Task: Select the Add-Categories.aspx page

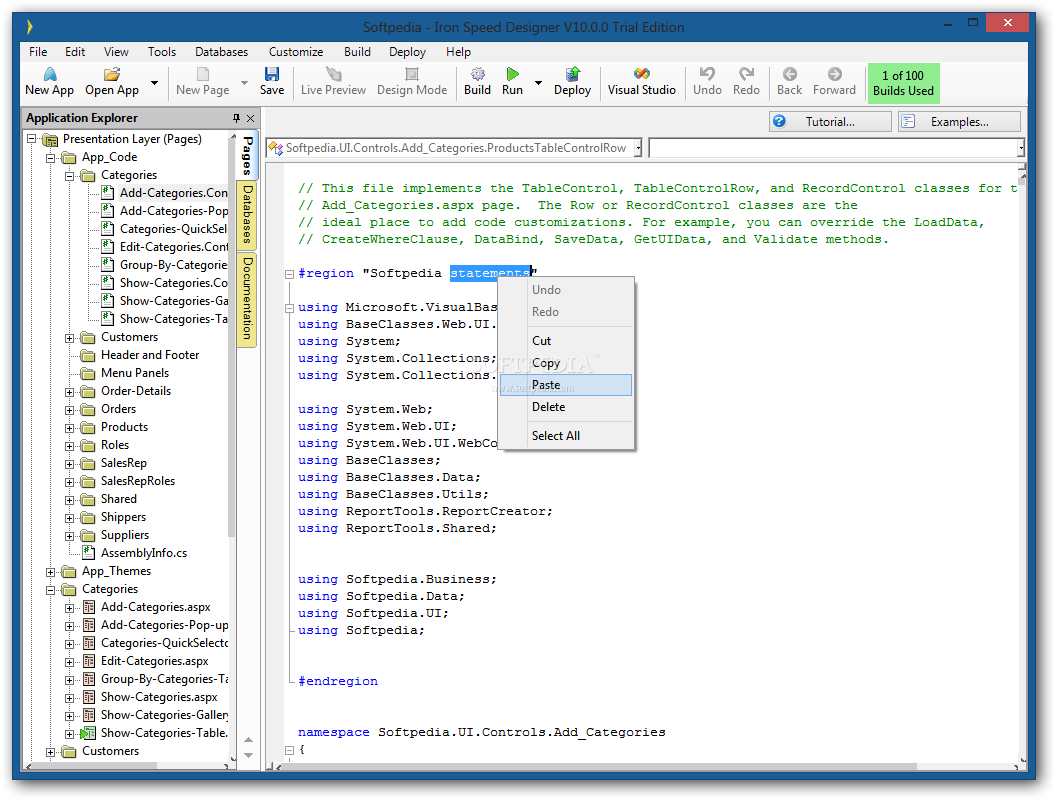Action: click(x=156, y=607)
